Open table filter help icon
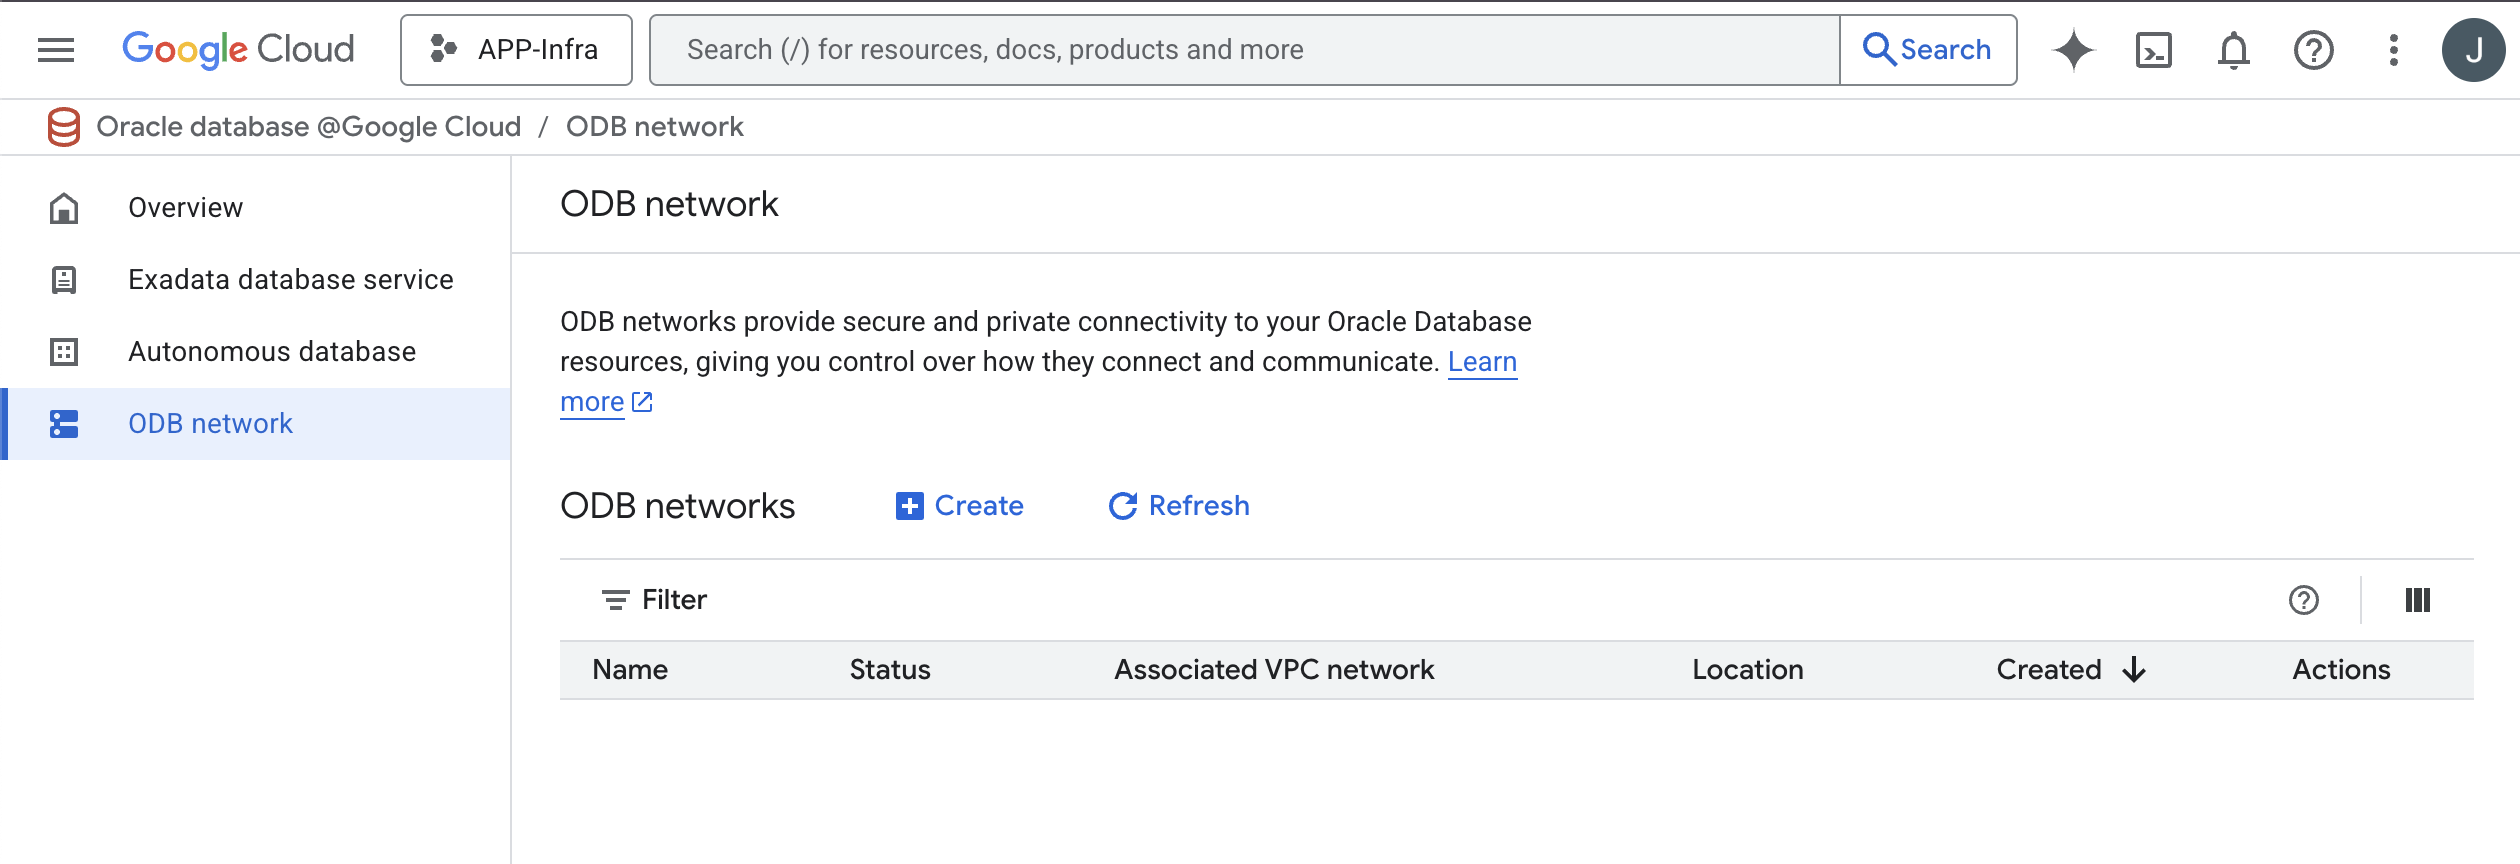This screenshot has width=2520, height=864. [x=2304, y=600]
